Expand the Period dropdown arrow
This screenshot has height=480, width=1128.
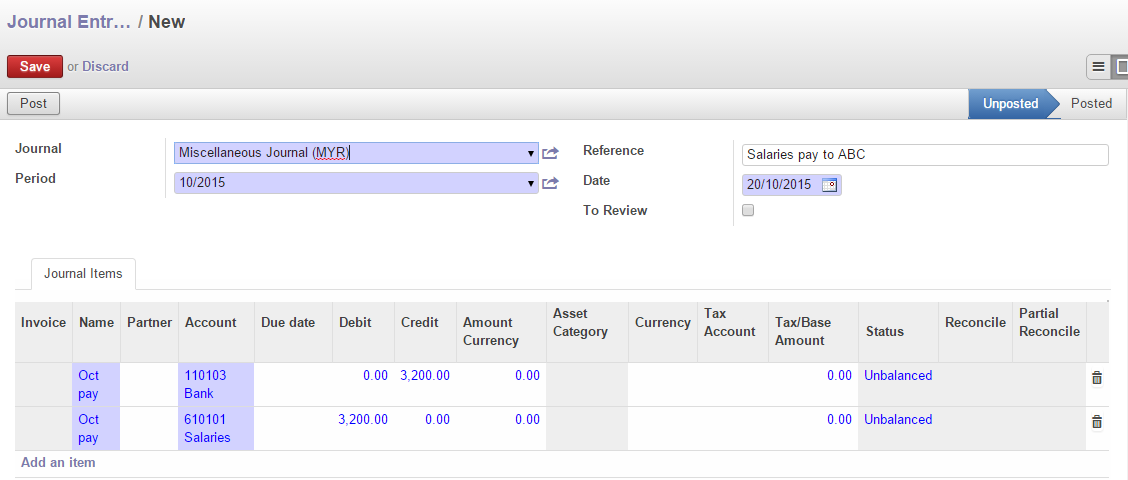click(531, 184)
